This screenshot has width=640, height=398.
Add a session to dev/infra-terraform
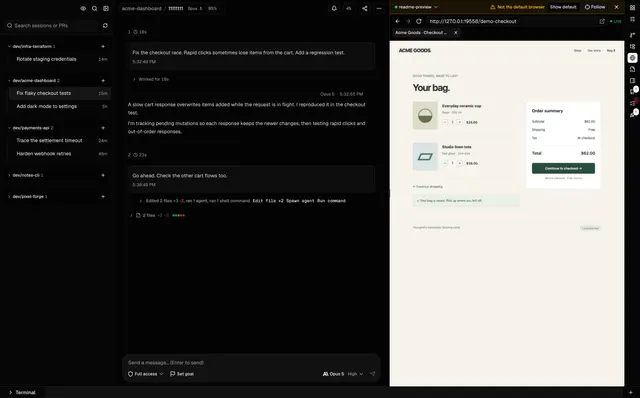coord(103,47)
